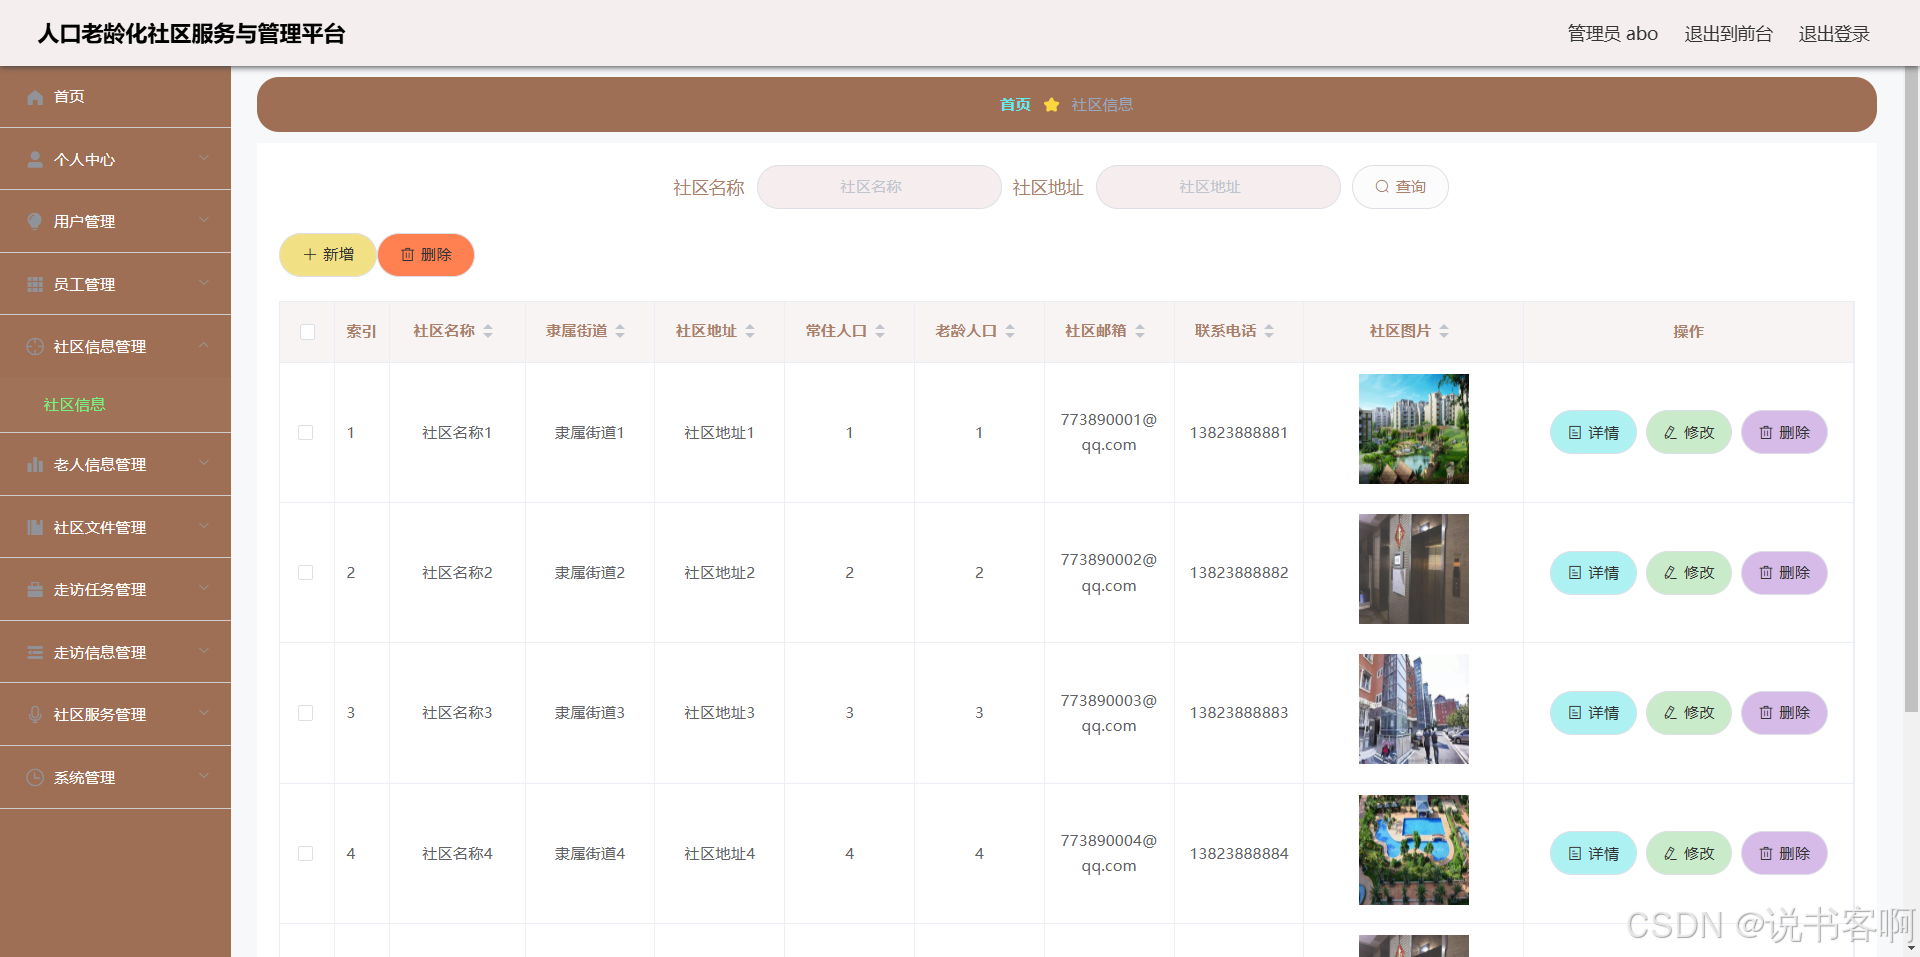
Task: Check the box for row 社区名称3
Action: pyautogui.click(x=306, y=713)
